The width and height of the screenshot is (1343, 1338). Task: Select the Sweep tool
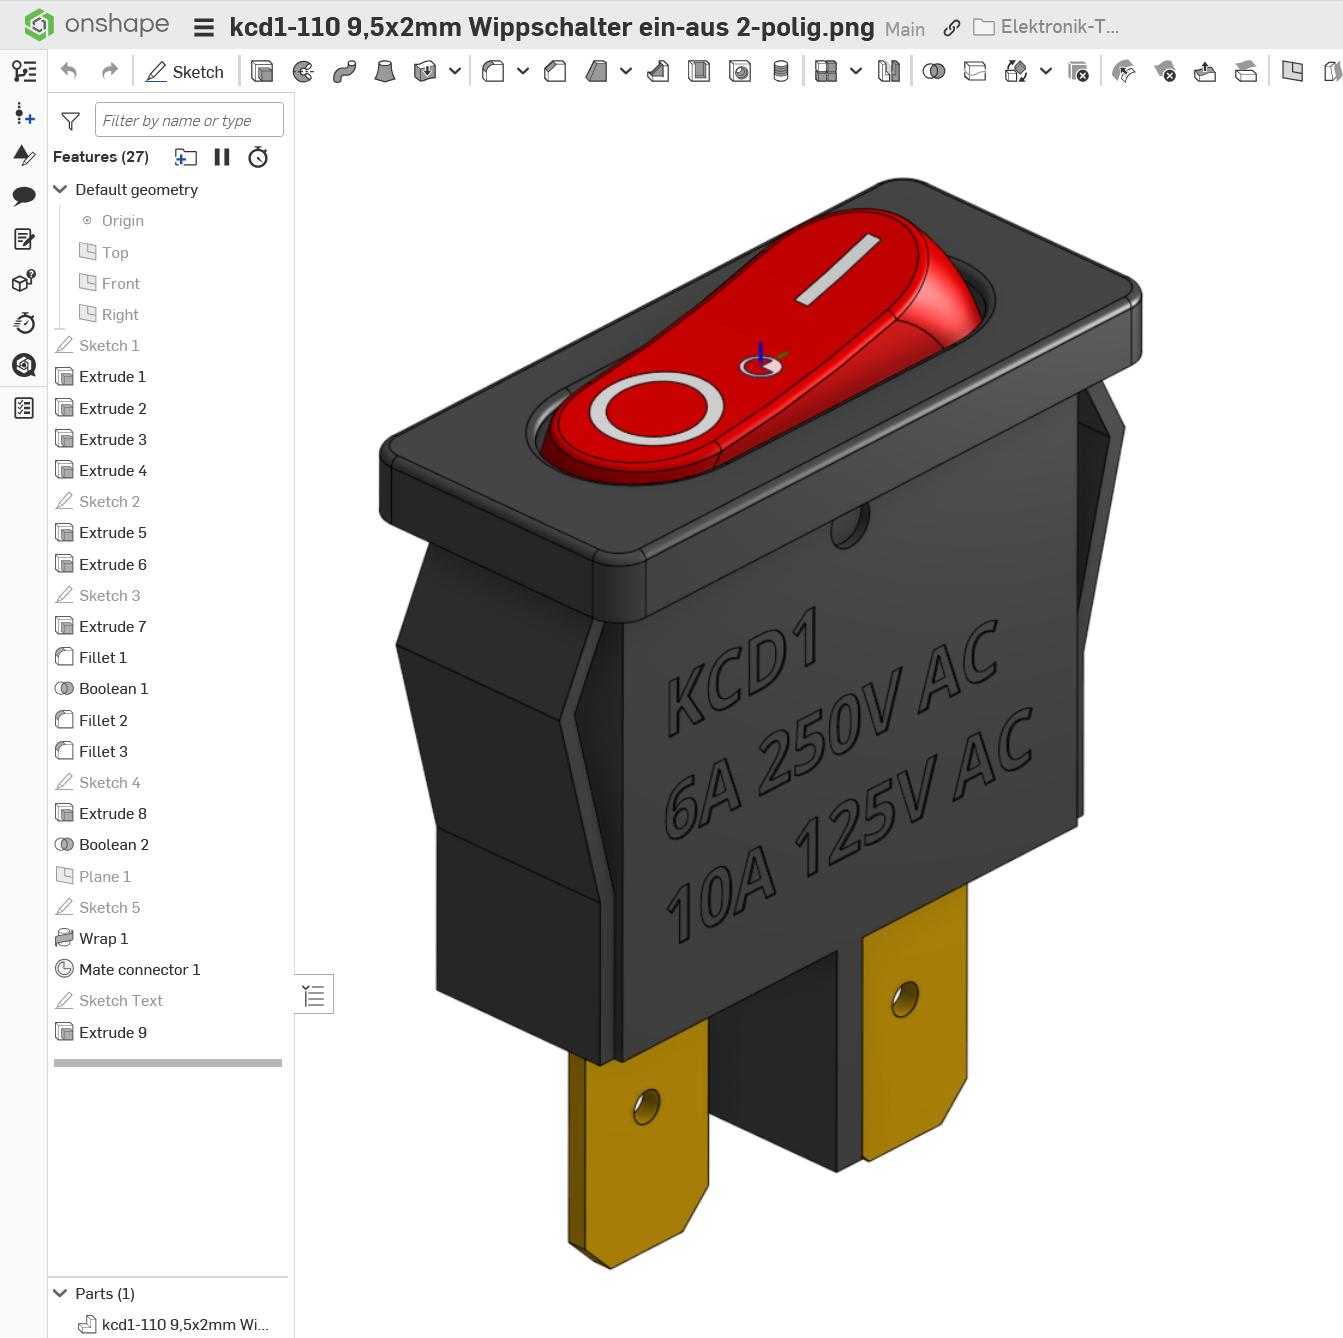(x=344, y=71)
